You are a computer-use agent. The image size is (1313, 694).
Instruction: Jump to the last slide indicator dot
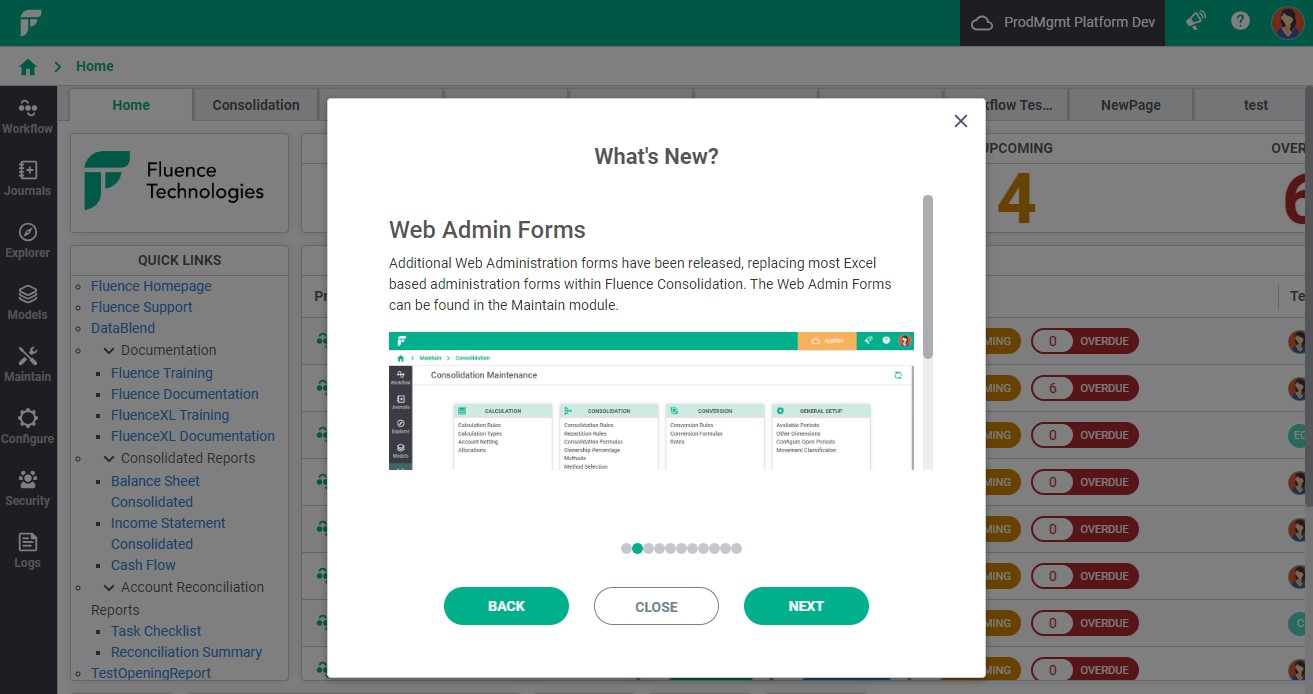pos(737,548)
